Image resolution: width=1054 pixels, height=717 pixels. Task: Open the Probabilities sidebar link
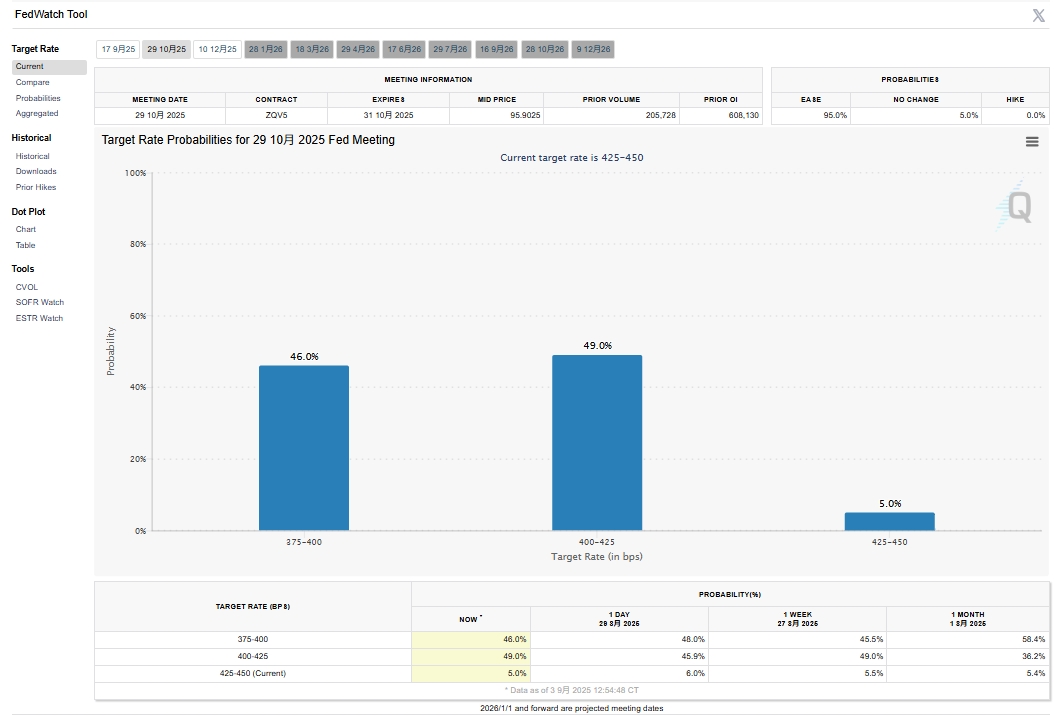pos(38,98)
